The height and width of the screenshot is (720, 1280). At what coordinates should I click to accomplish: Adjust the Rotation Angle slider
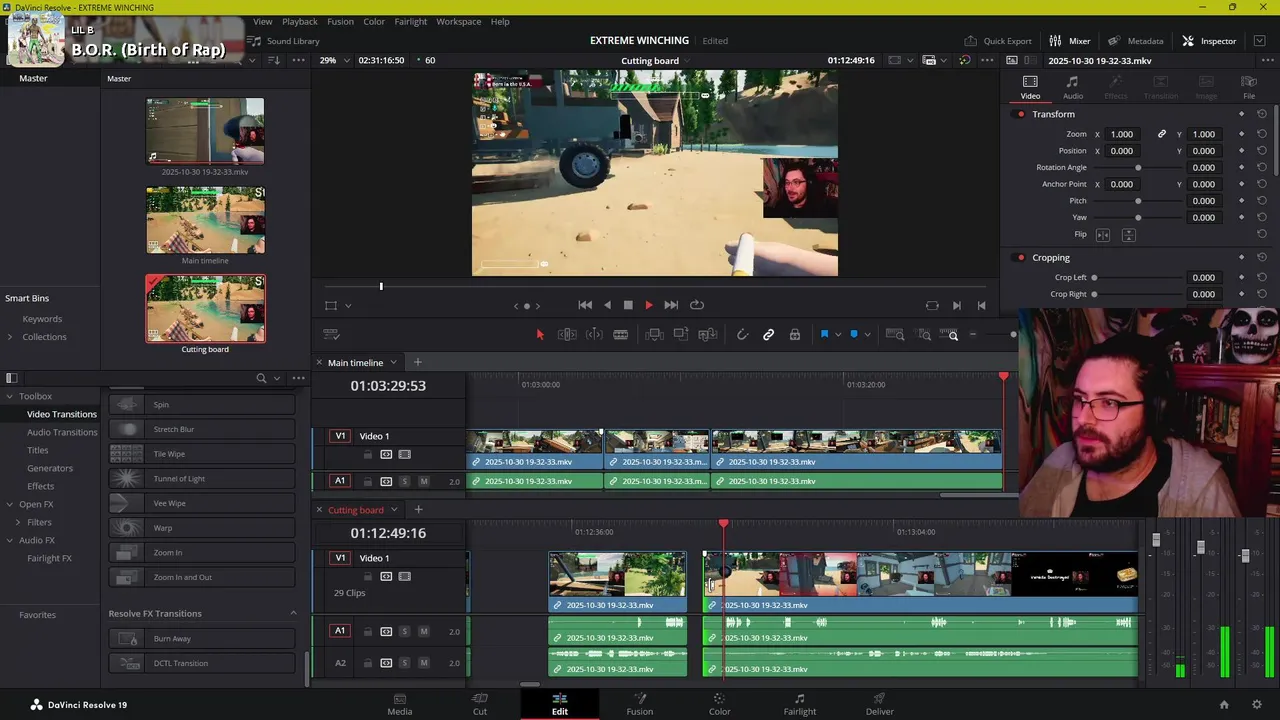(x=1138, y=168)
